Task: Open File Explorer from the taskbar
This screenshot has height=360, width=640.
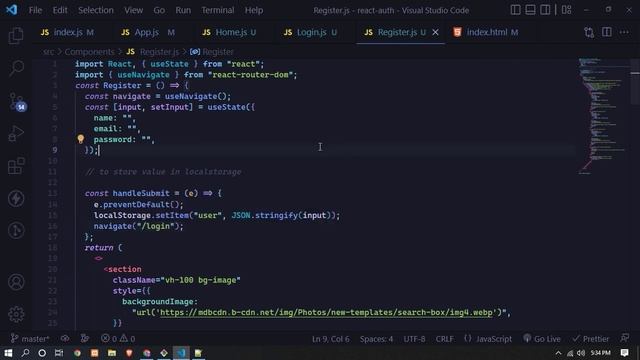Action: pyautogui.click(x=112, y=353)
